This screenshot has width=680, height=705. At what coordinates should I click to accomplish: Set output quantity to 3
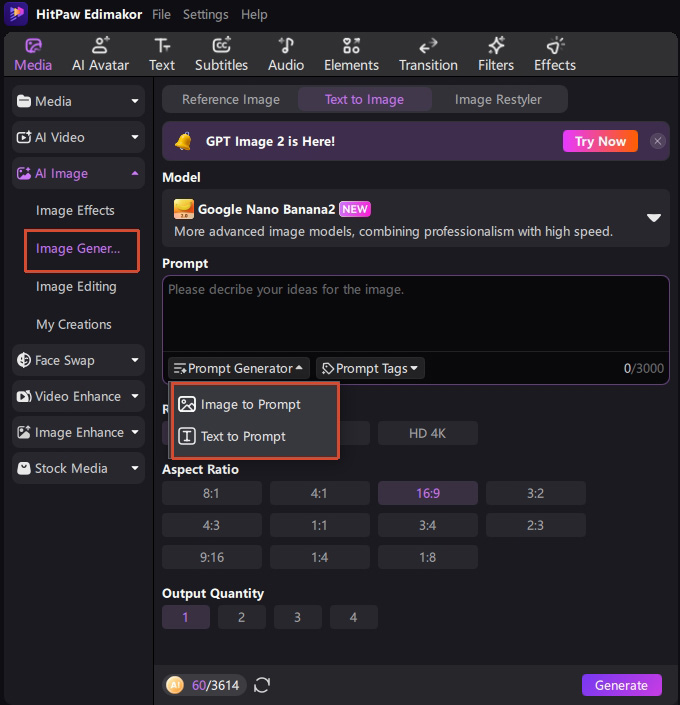coord(297,617)
